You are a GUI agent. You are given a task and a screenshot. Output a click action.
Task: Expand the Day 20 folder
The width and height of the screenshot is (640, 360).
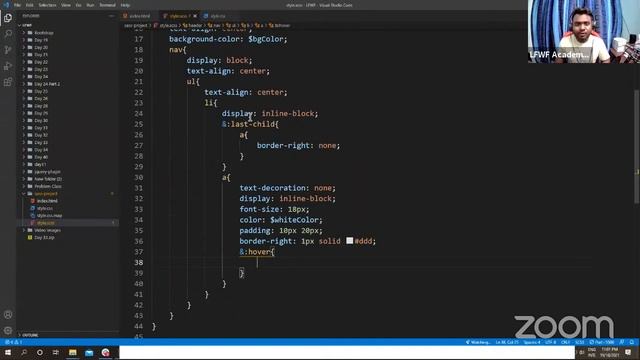pos(41,47)
